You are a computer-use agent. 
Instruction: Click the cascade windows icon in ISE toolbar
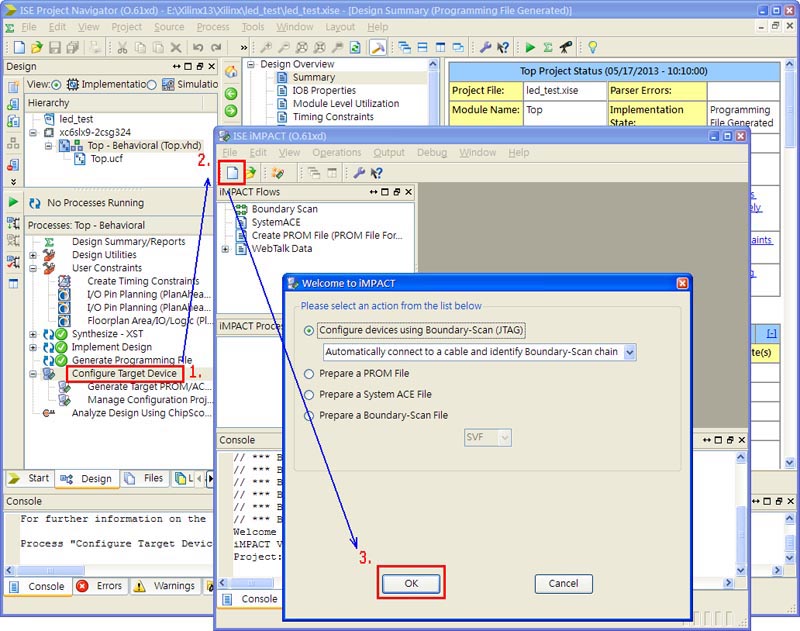pyautogui.click(x=405, y=47)
